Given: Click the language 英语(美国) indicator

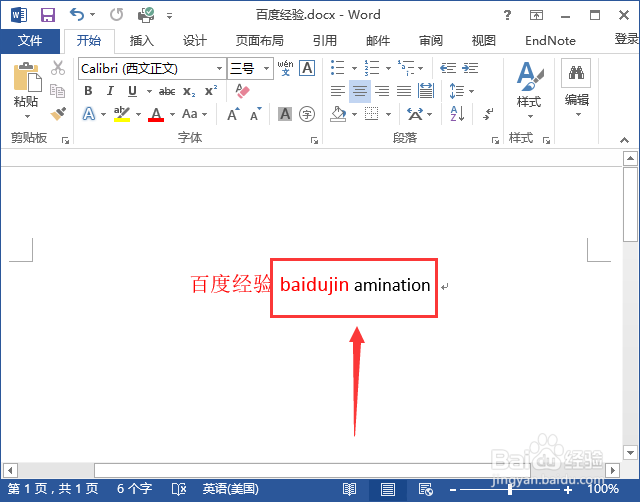Looking at the screenshot, I should 230,489.
